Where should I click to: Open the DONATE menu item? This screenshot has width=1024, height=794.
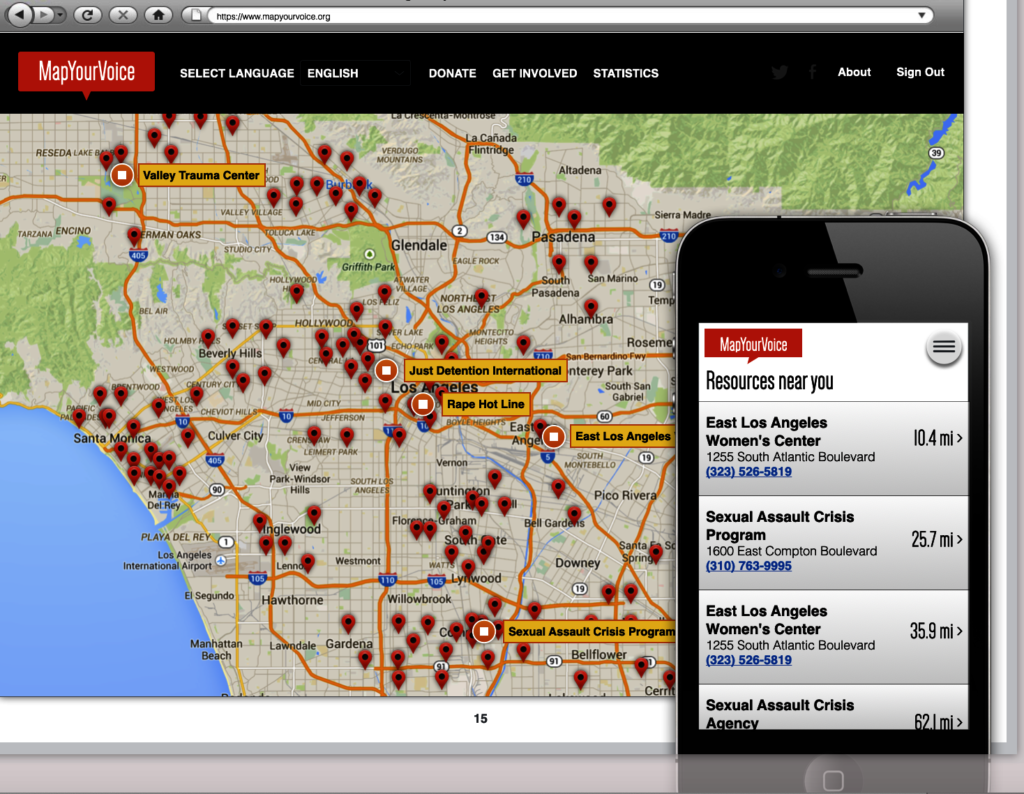point(452,73)
